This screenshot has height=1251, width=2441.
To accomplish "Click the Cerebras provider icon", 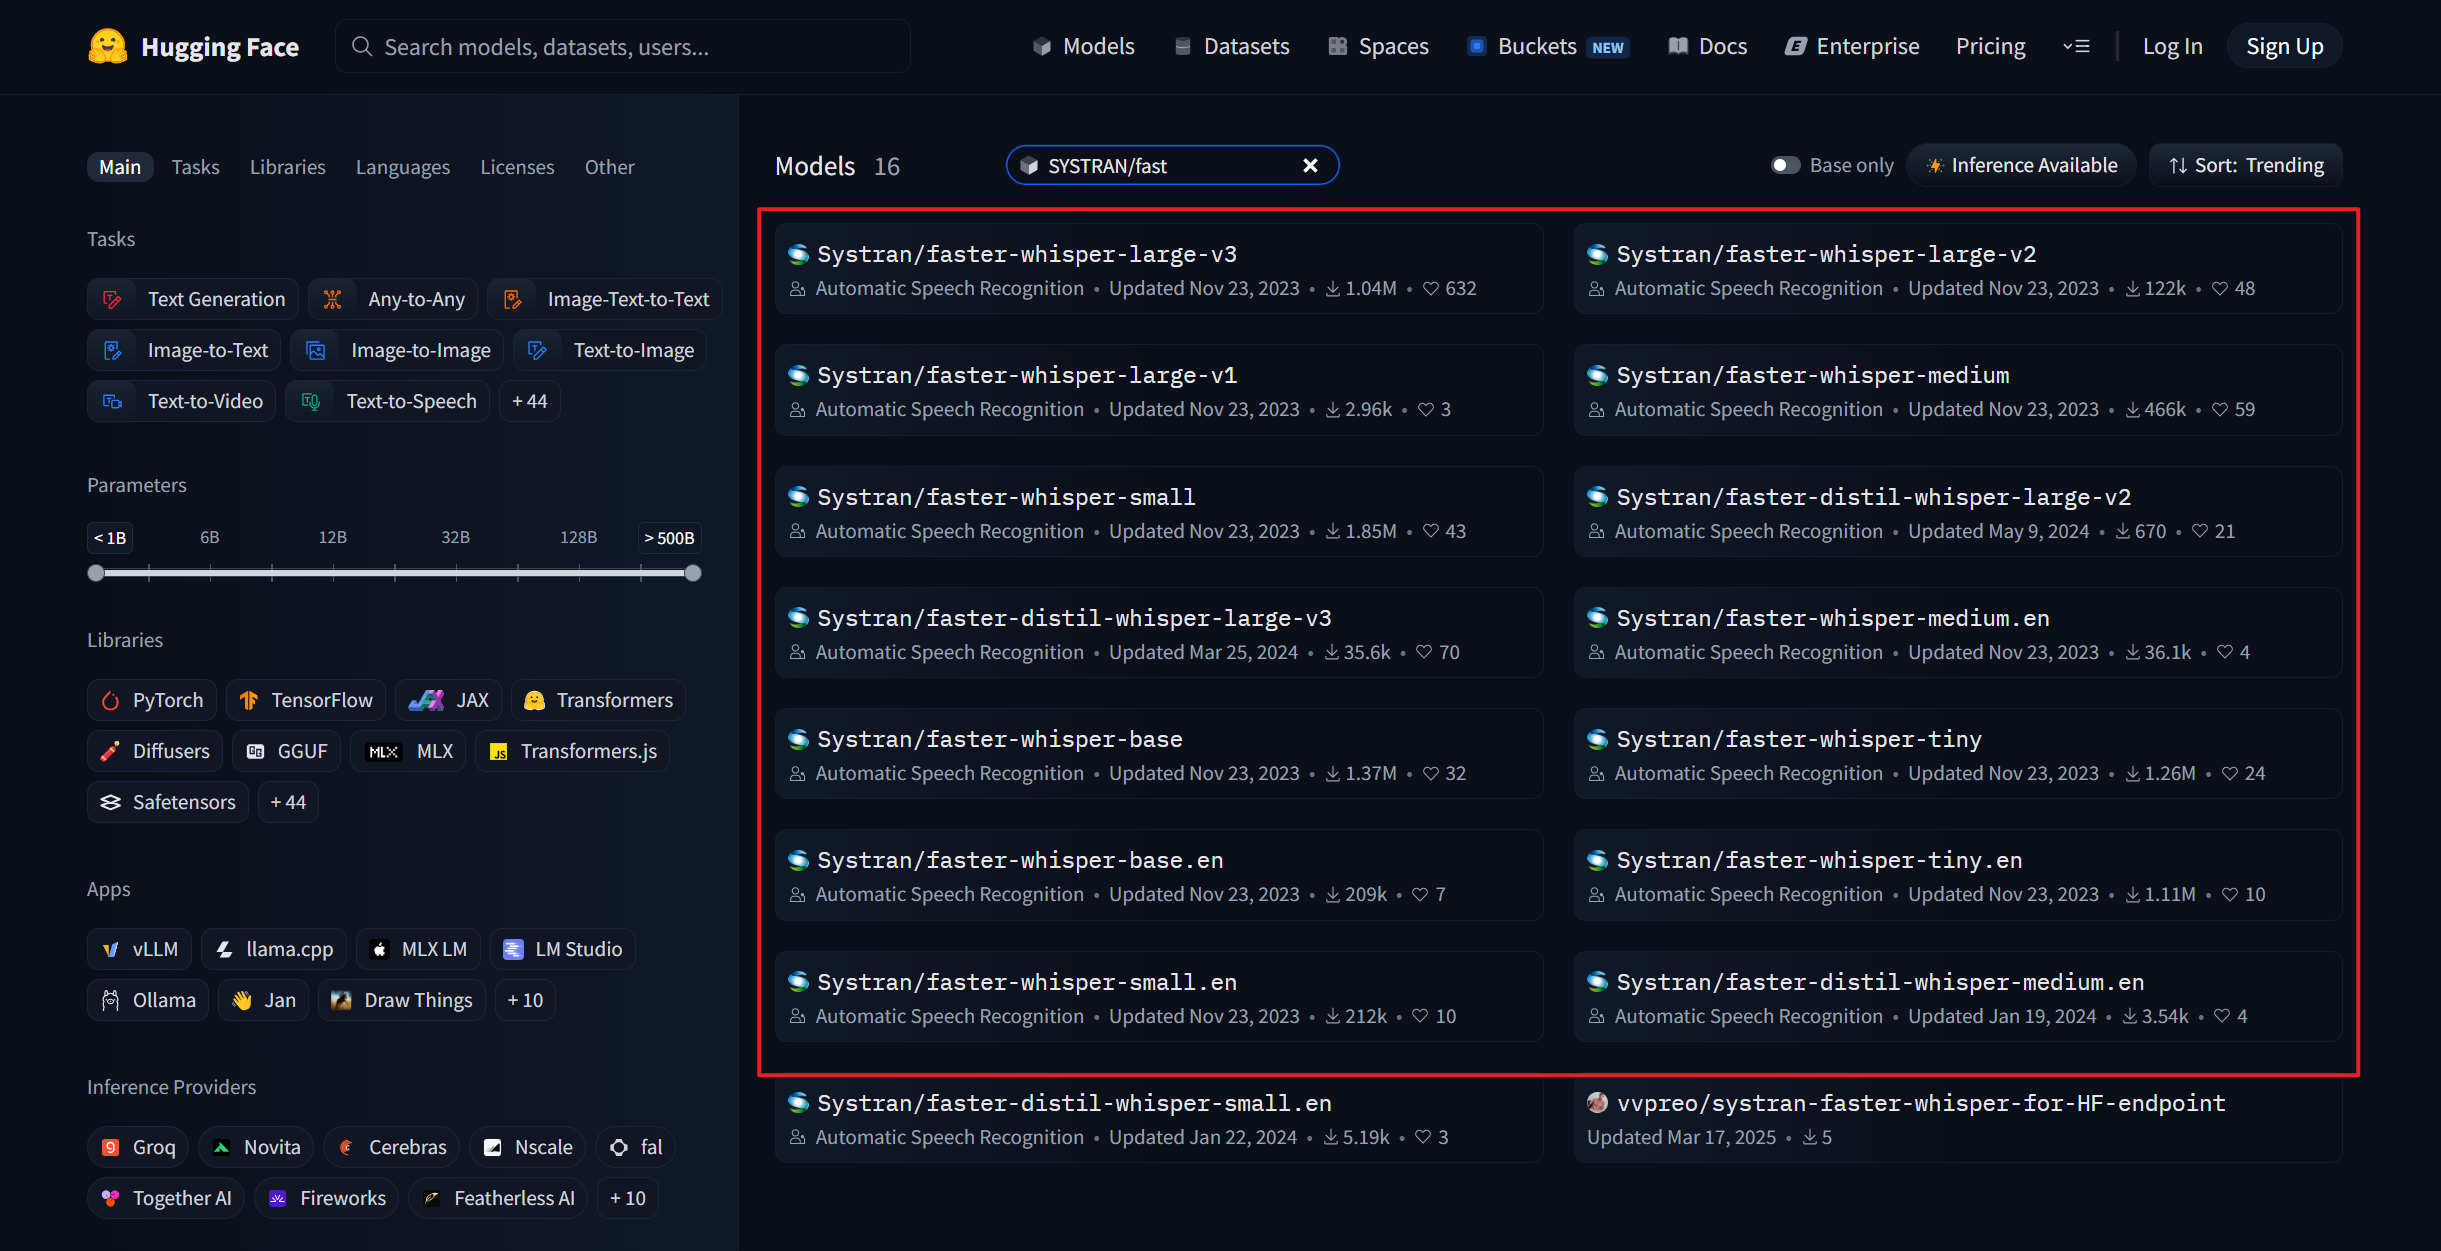I will click(346, 1147).
